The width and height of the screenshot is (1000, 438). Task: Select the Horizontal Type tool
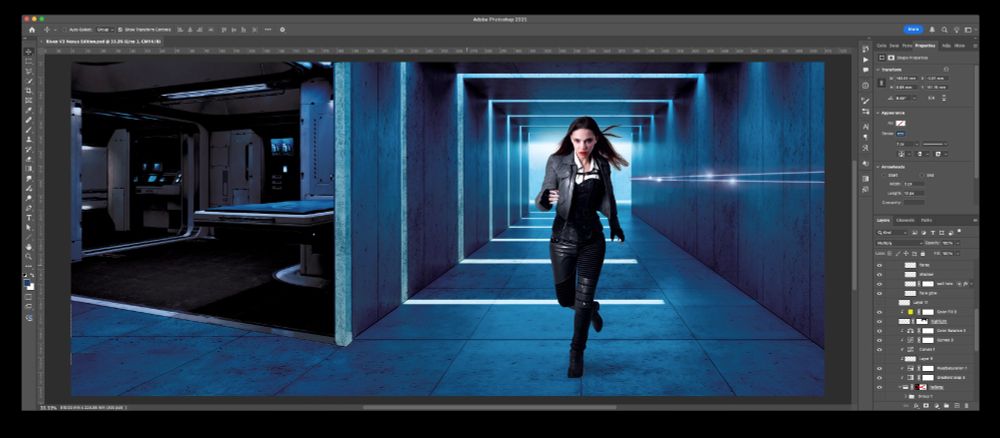[29, 217]
